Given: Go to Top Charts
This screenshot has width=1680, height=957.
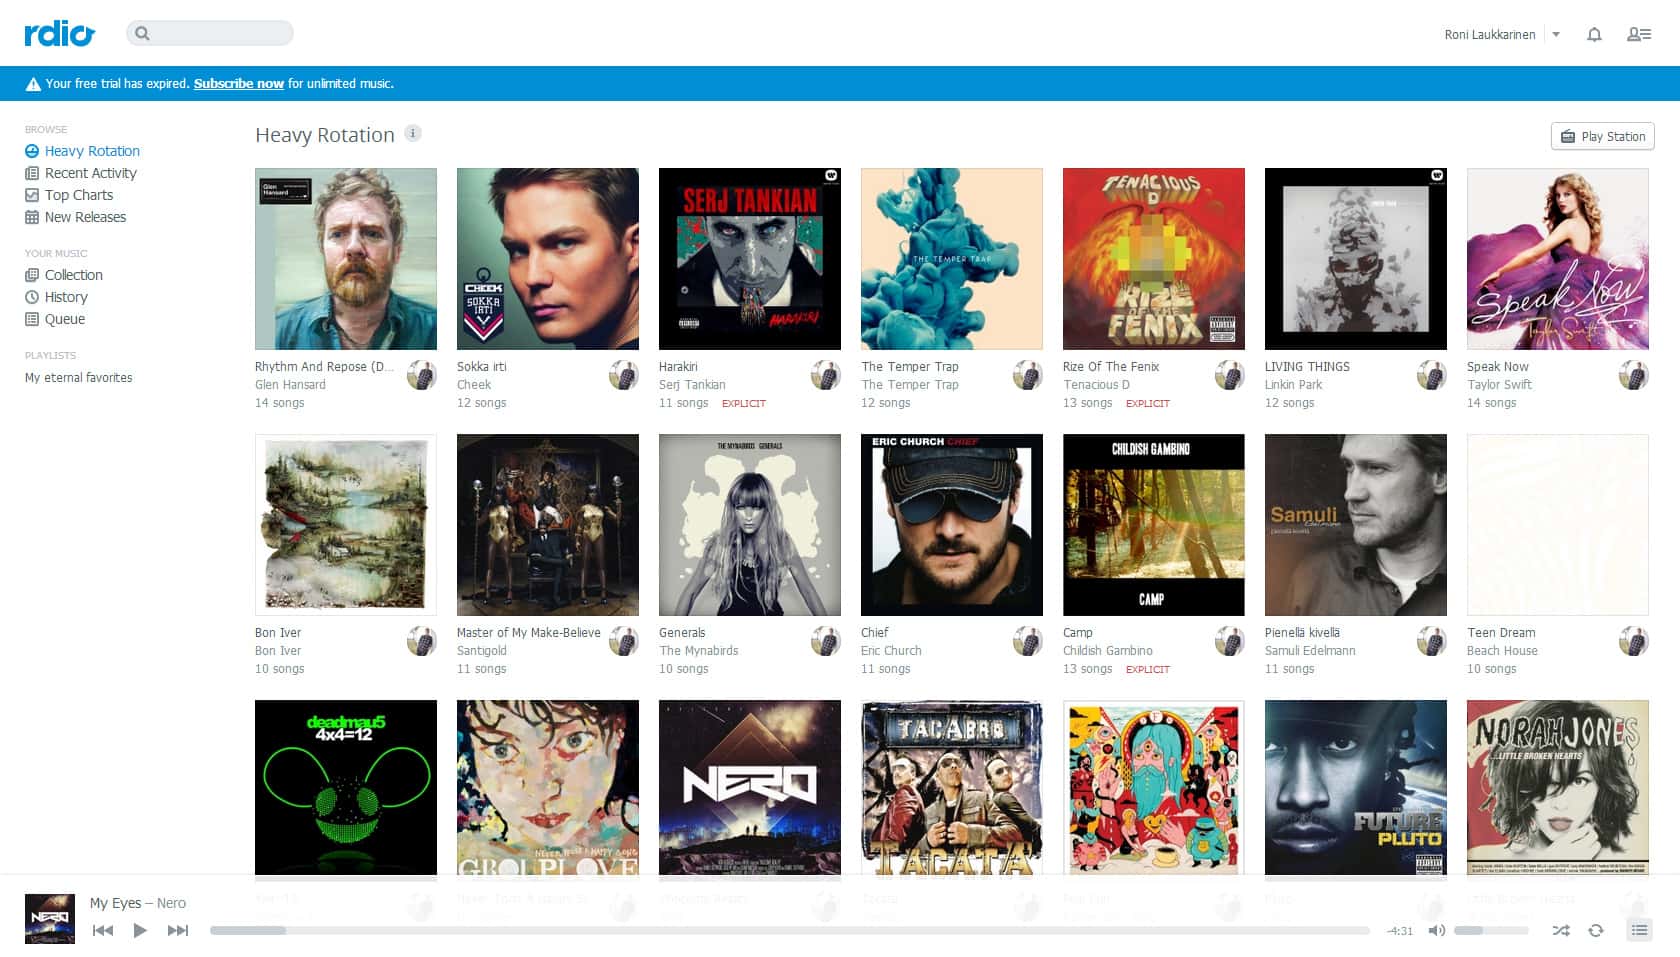Looking at the screenshot, I should click(69, 195).
